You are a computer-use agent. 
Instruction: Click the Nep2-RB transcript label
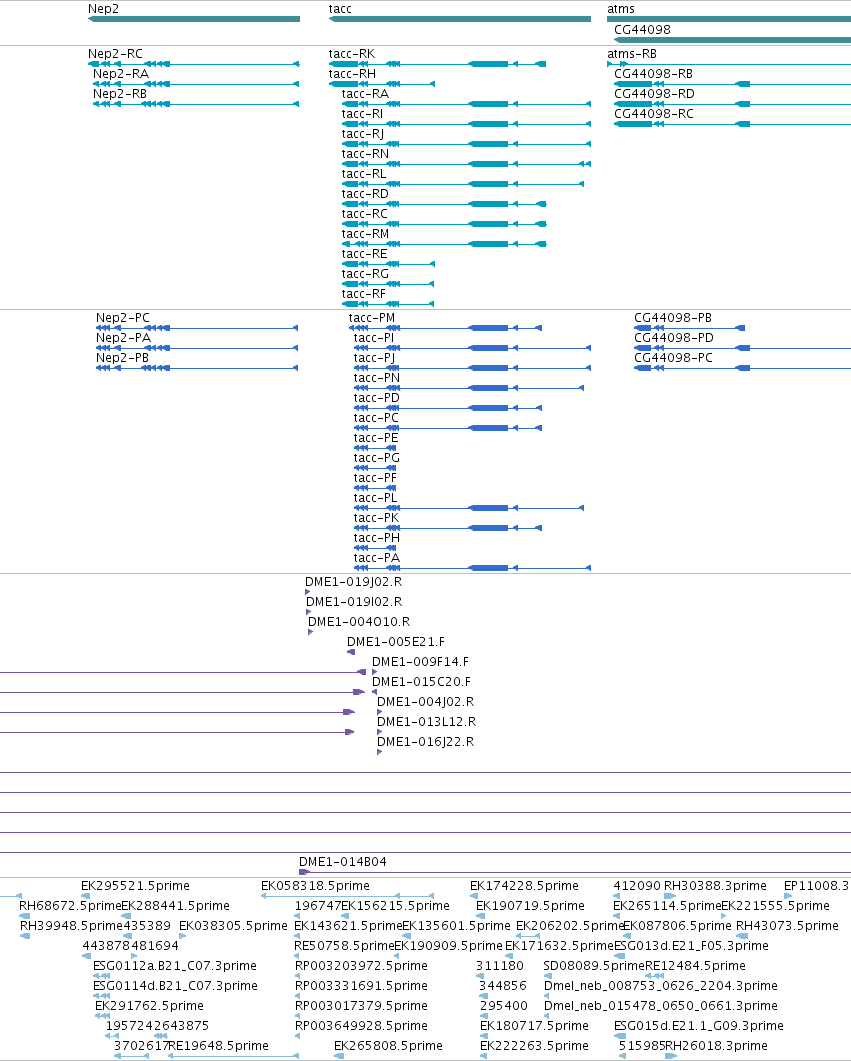[120, 93]
